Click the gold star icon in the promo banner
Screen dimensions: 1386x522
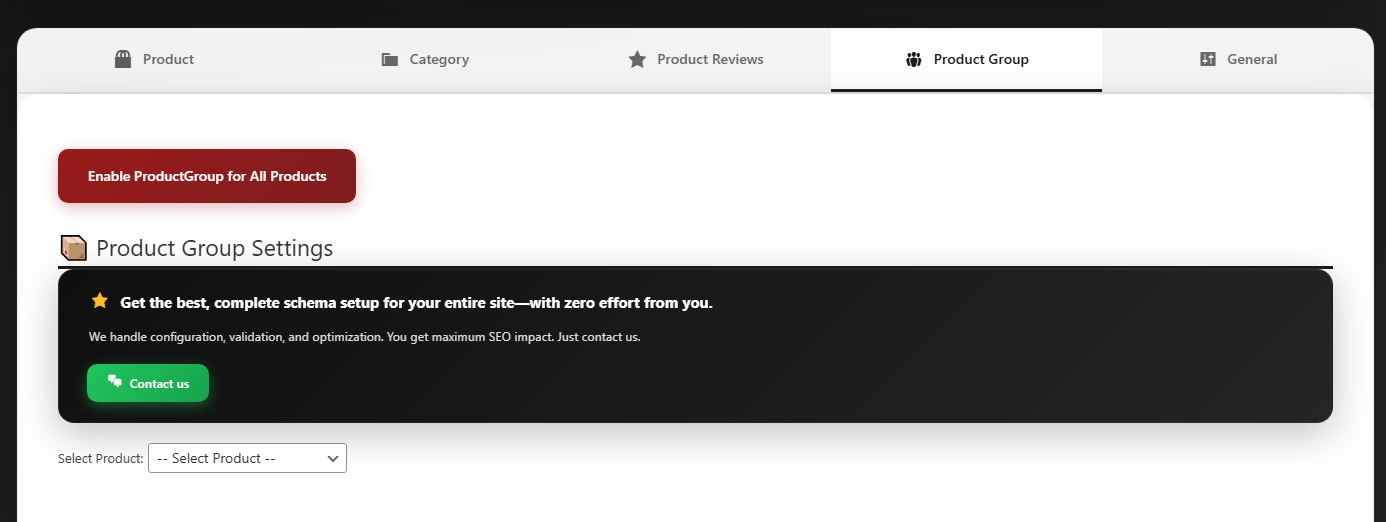99,301
